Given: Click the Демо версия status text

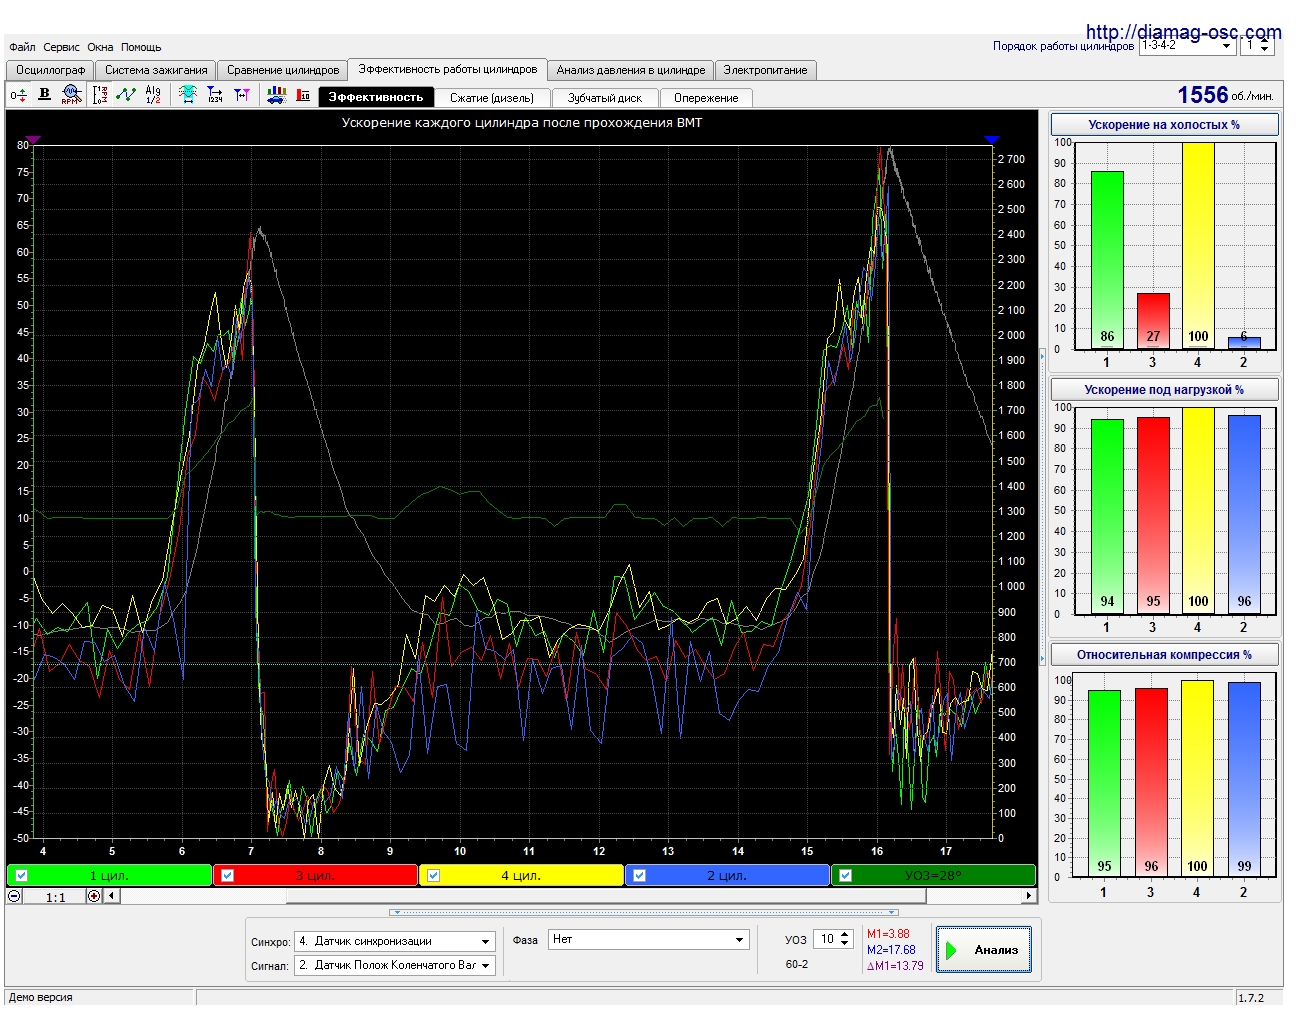Looking at the screenshot, I should coord(41,997).
